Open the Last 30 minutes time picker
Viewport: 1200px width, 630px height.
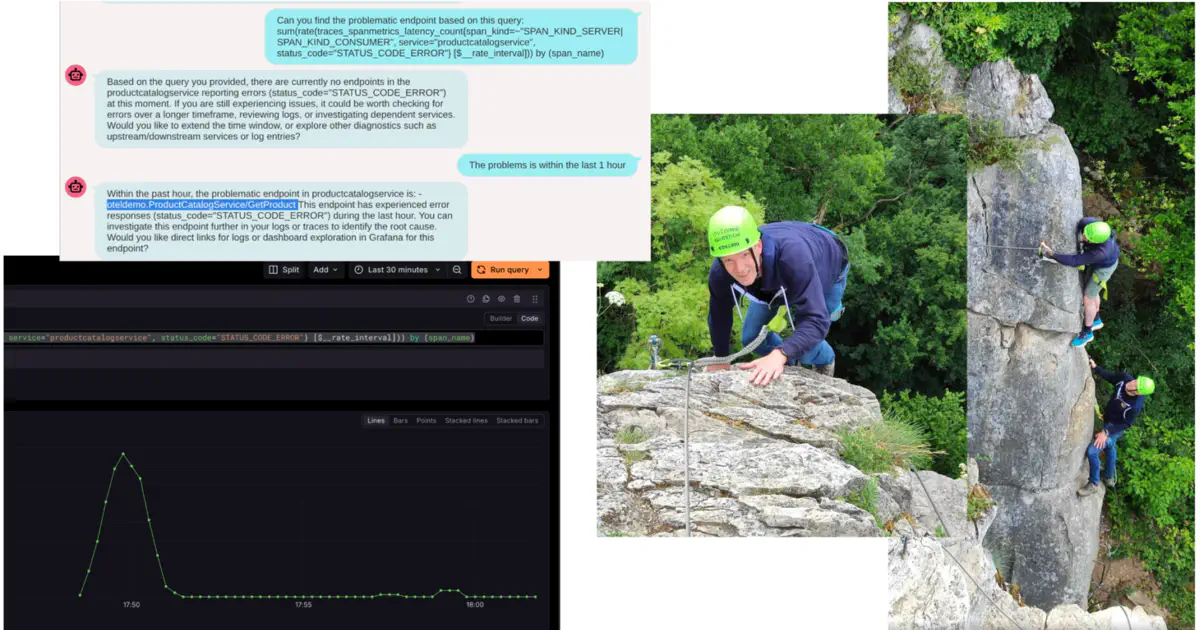coord(397,270)
